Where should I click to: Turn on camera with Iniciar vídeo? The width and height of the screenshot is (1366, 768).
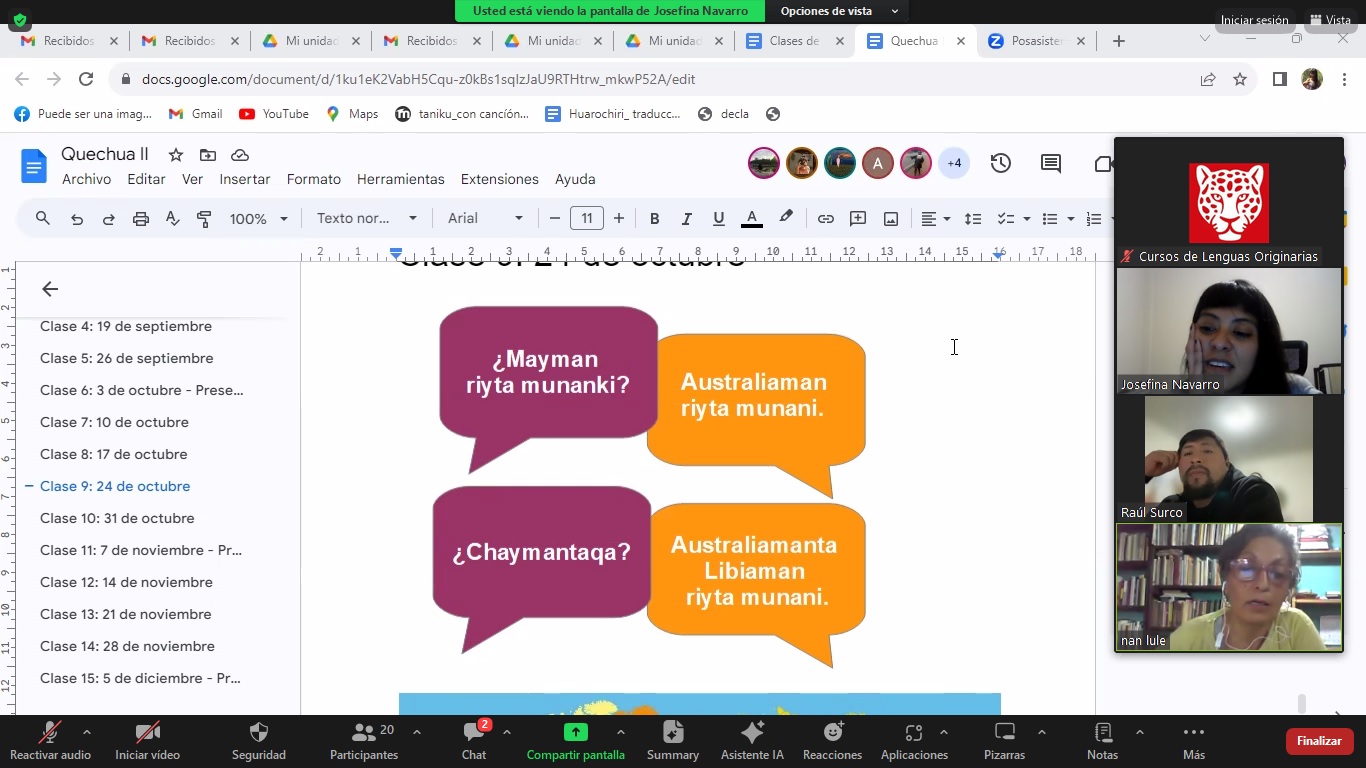point(147,741)
